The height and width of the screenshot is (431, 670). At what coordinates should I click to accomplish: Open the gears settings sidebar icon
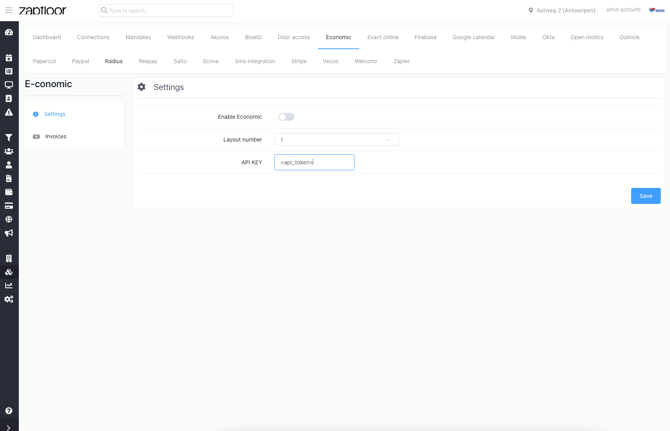(9, 299)
